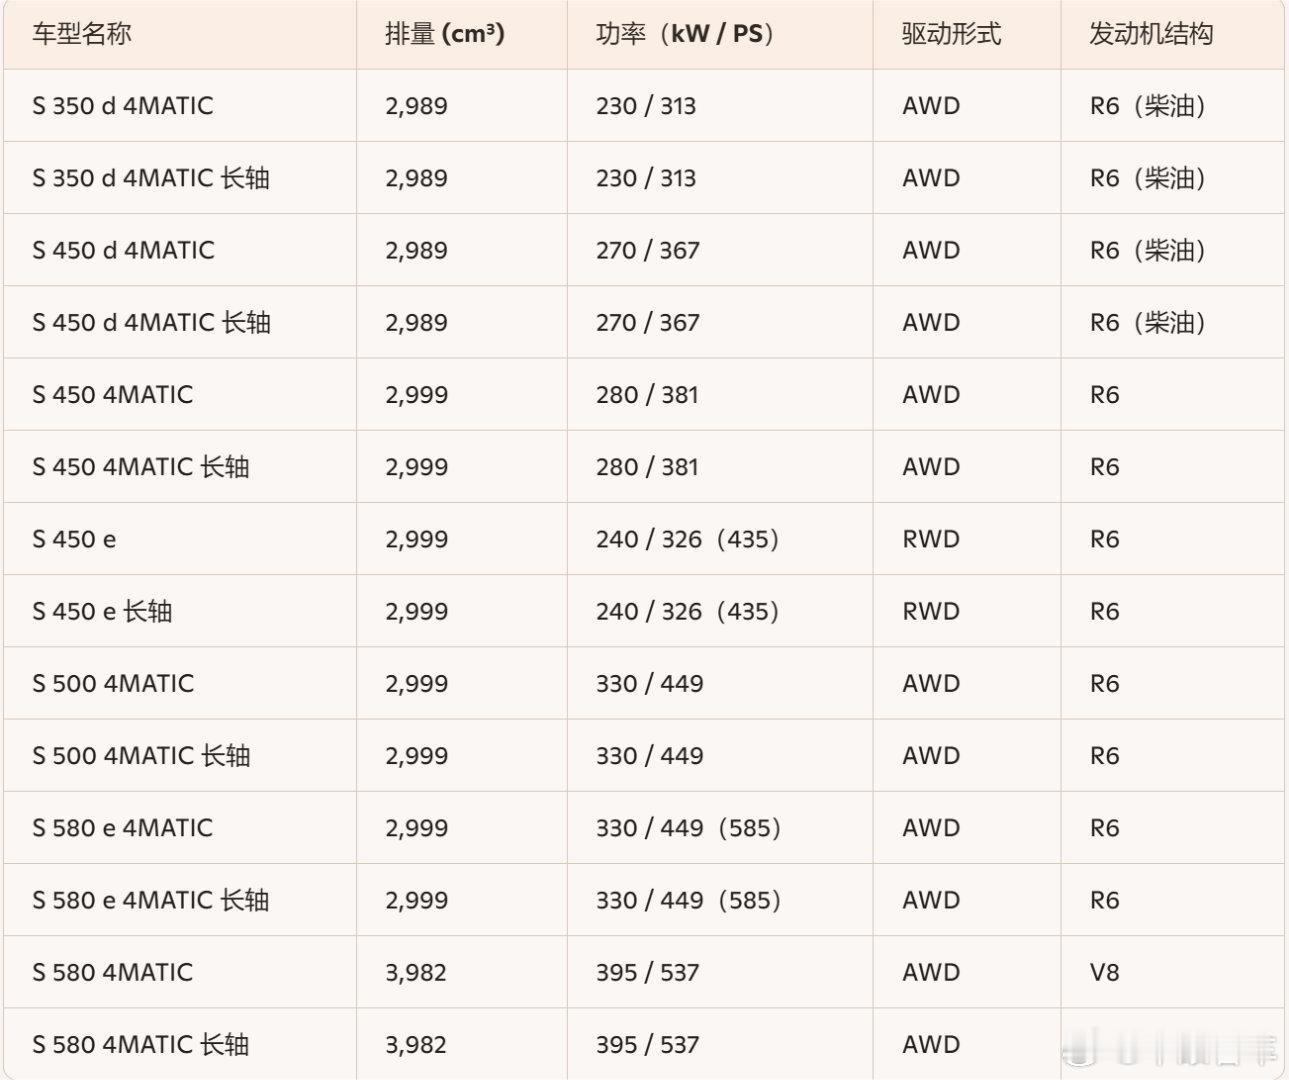Viewport: 1289px width, 1080px height.
Task: Select the S 350 d 4MATIC 长轴 model name
Action: pos(151,178)
